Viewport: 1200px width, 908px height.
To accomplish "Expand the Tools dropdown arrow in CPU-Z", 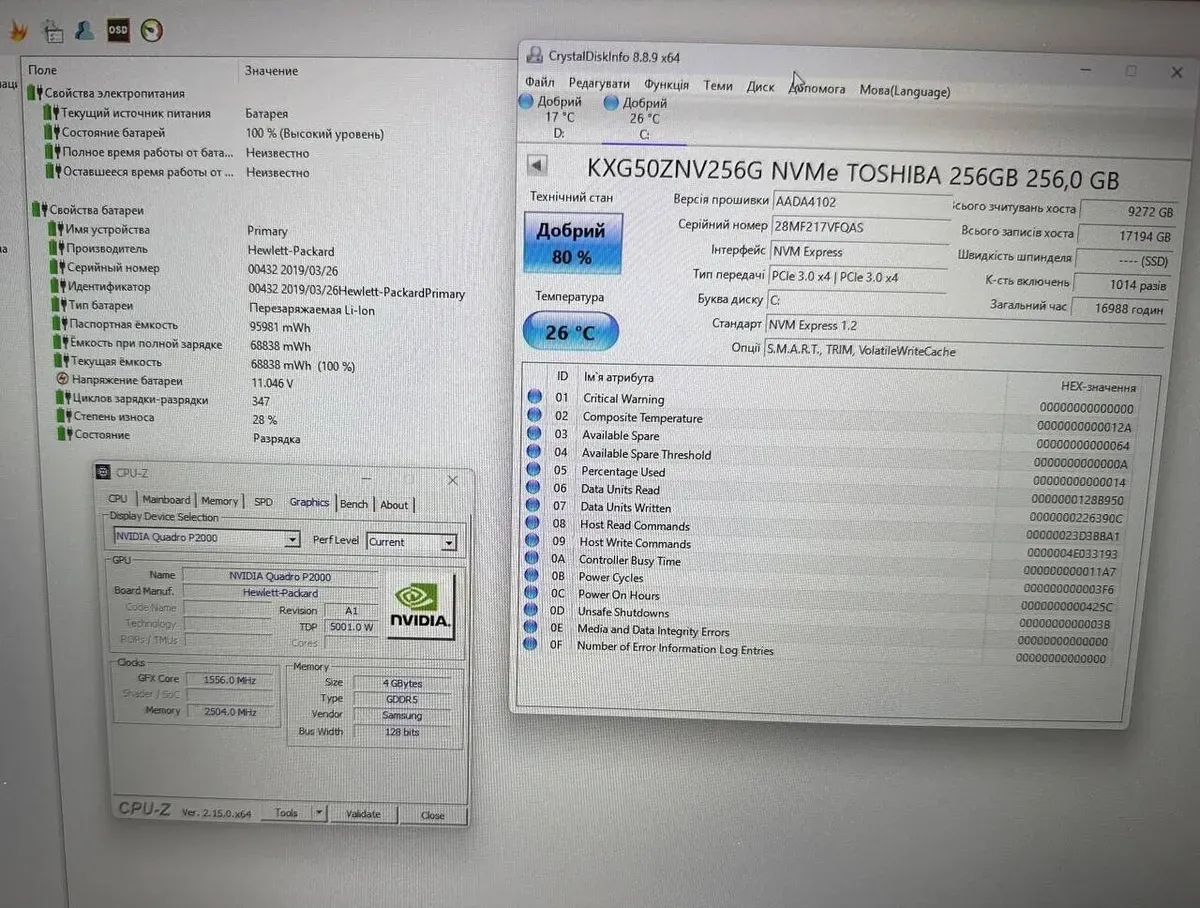I will click(x=318, y=813).
